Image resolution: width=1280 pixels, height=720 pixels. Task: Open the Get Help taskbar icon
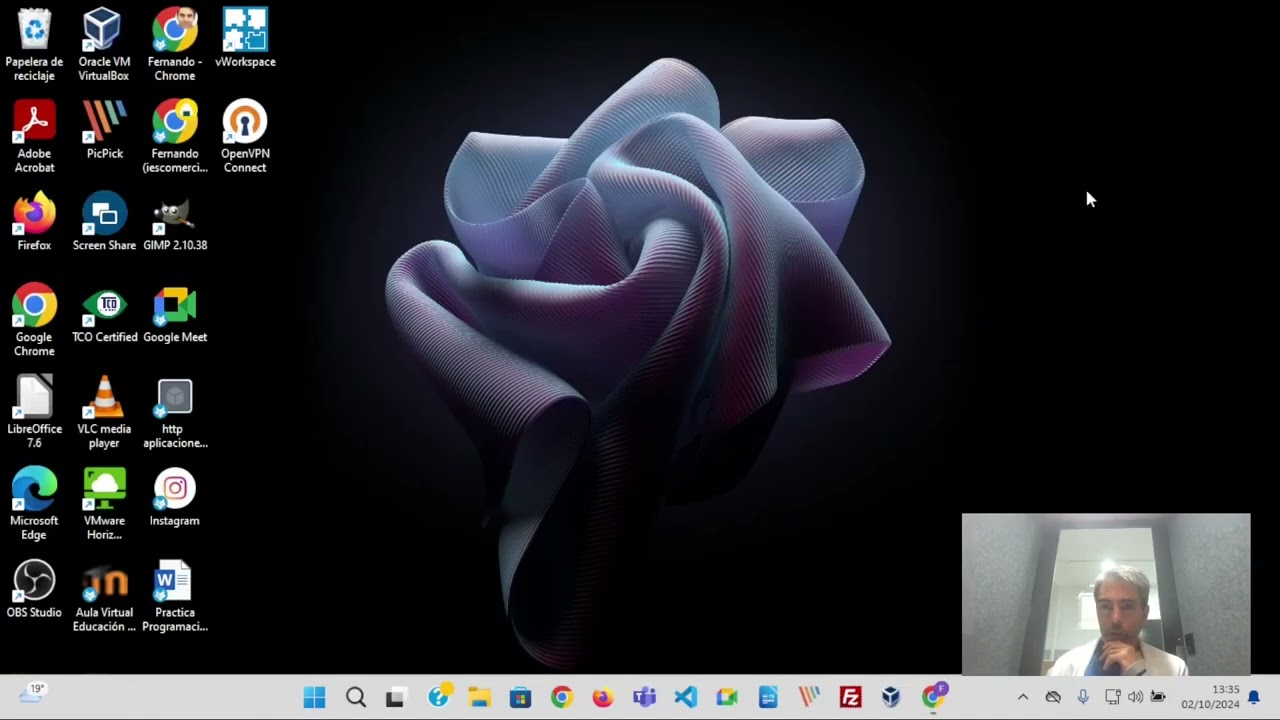point(438,697)
